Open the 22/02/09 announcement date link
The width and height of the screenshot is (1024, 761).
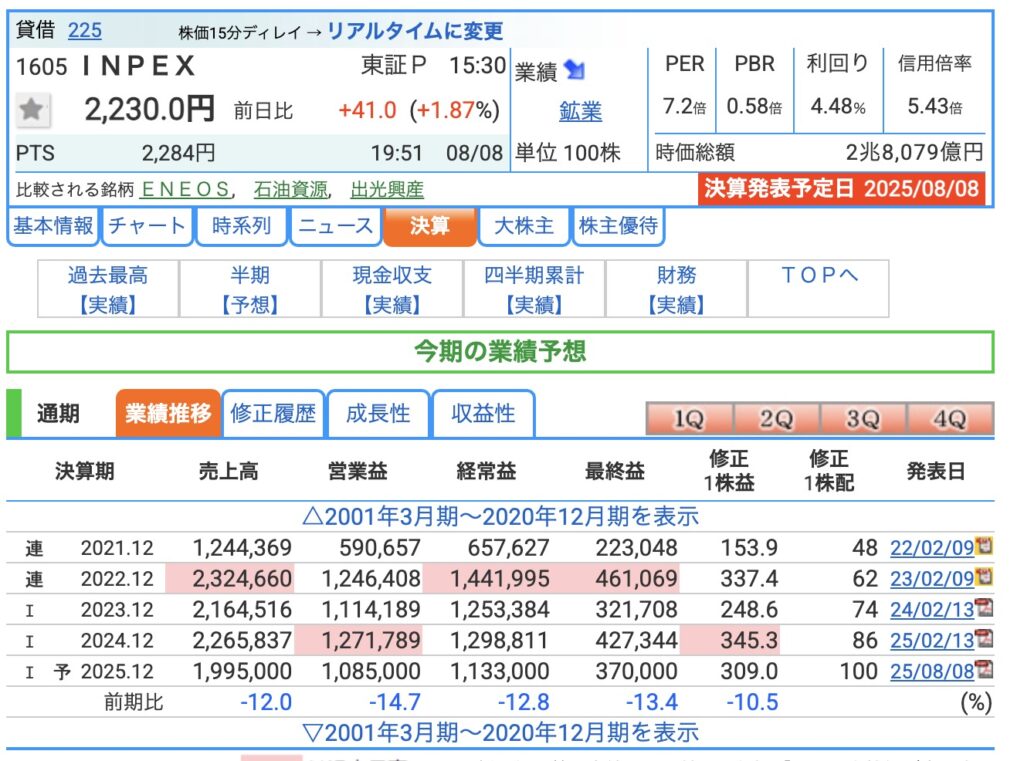pyautogui.click(x=932, y=547)
